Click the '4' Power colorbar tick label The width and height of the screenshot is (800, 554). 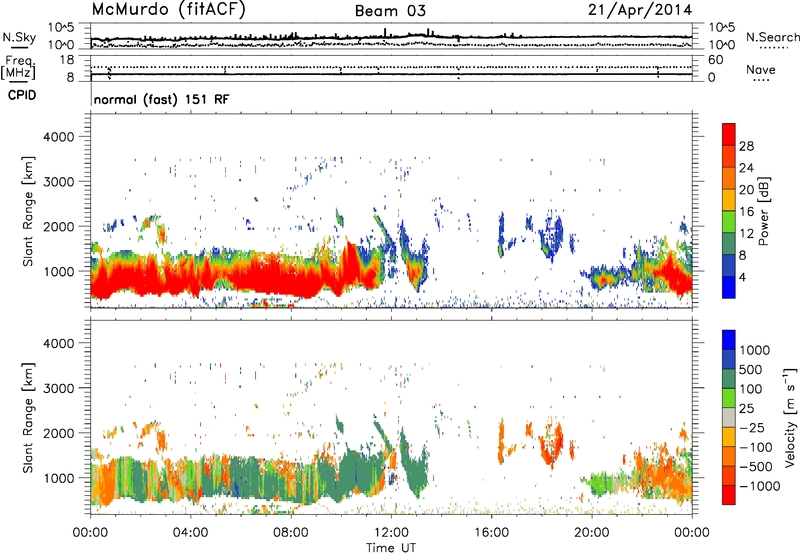pos(742,277)
